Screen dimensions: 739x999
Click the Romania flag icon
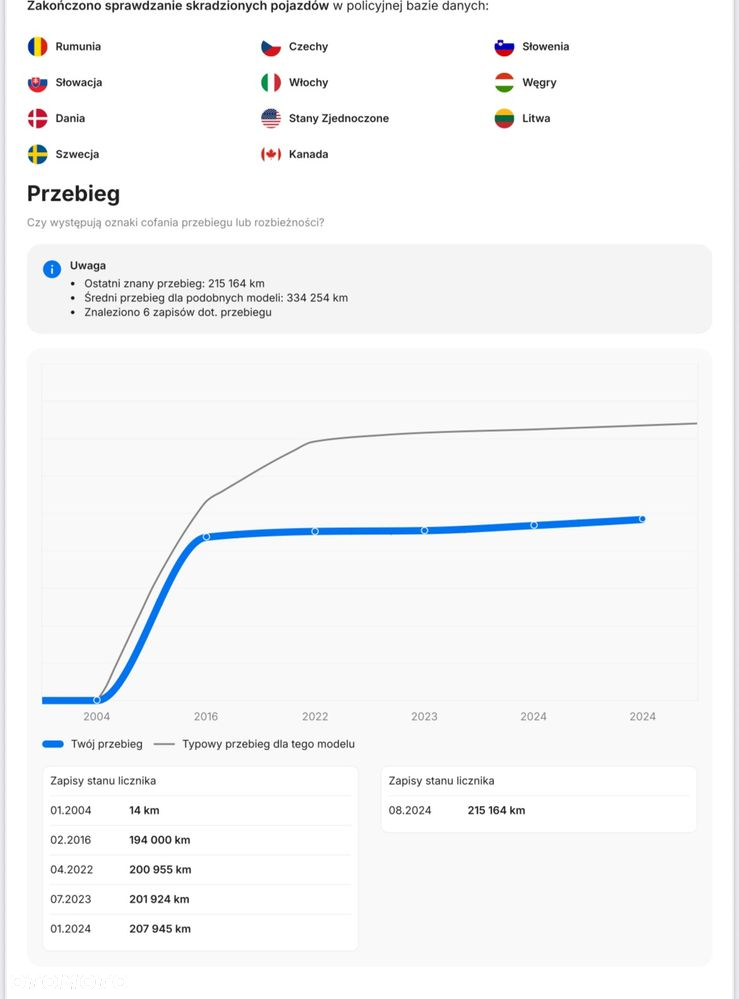[x=37, y=47]
